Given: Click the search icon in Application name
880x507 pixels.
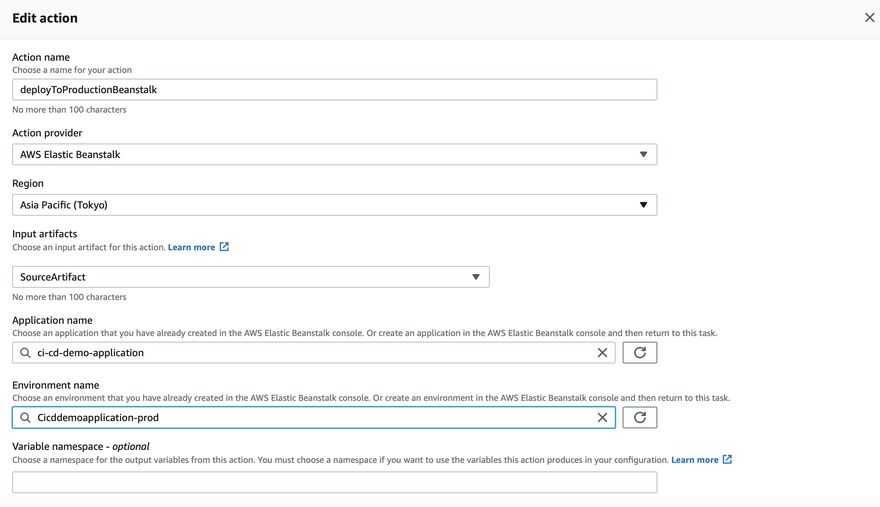Looking at the screenshot, I should (x=26, y=353).
